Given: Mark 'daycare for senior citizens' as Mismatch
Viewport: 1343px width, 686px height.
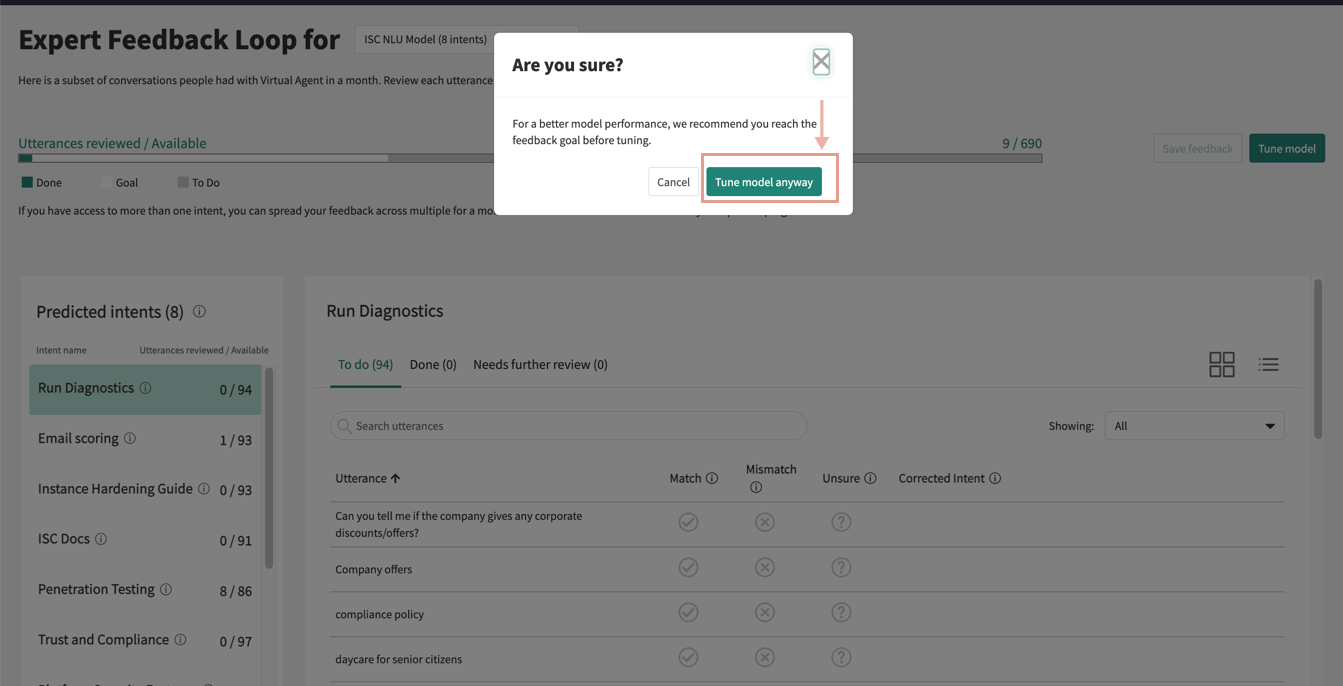Looking at the screenshot, I should (x=765, y=657).
